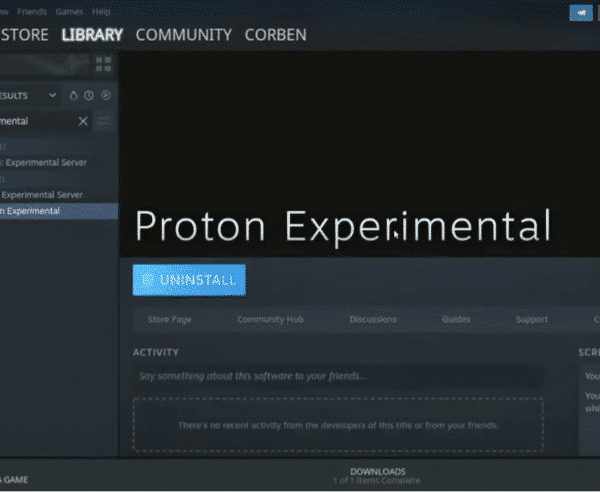Viewport: 600px width, 492px height.
Task: Click the activity status input field
Action: tap(338, 376)
